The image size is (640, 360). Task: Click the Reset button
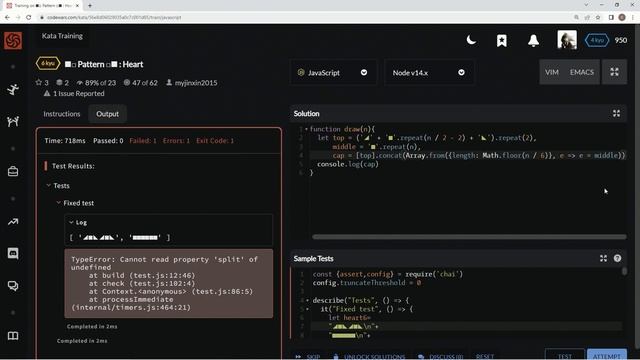[485, 356]
